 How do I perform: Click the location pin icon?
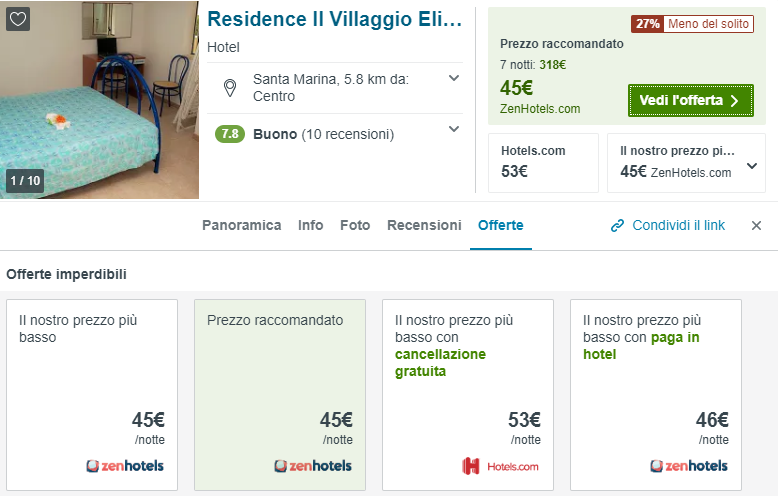[x=230, y=88]
